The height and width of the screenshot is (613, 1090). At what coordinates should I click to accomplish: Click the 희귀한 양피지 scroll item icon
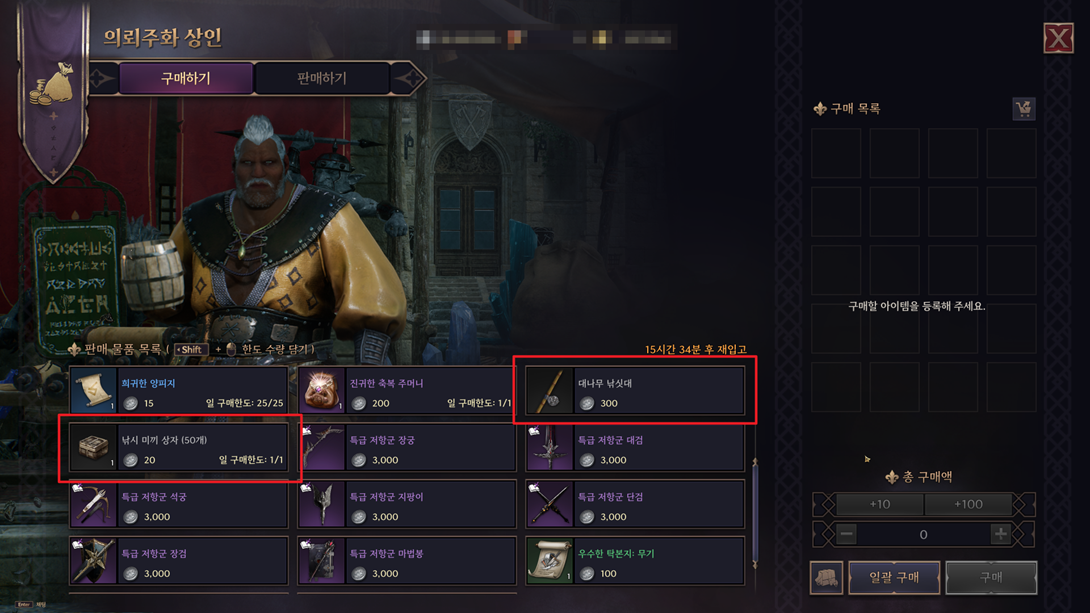pos(93,391)
